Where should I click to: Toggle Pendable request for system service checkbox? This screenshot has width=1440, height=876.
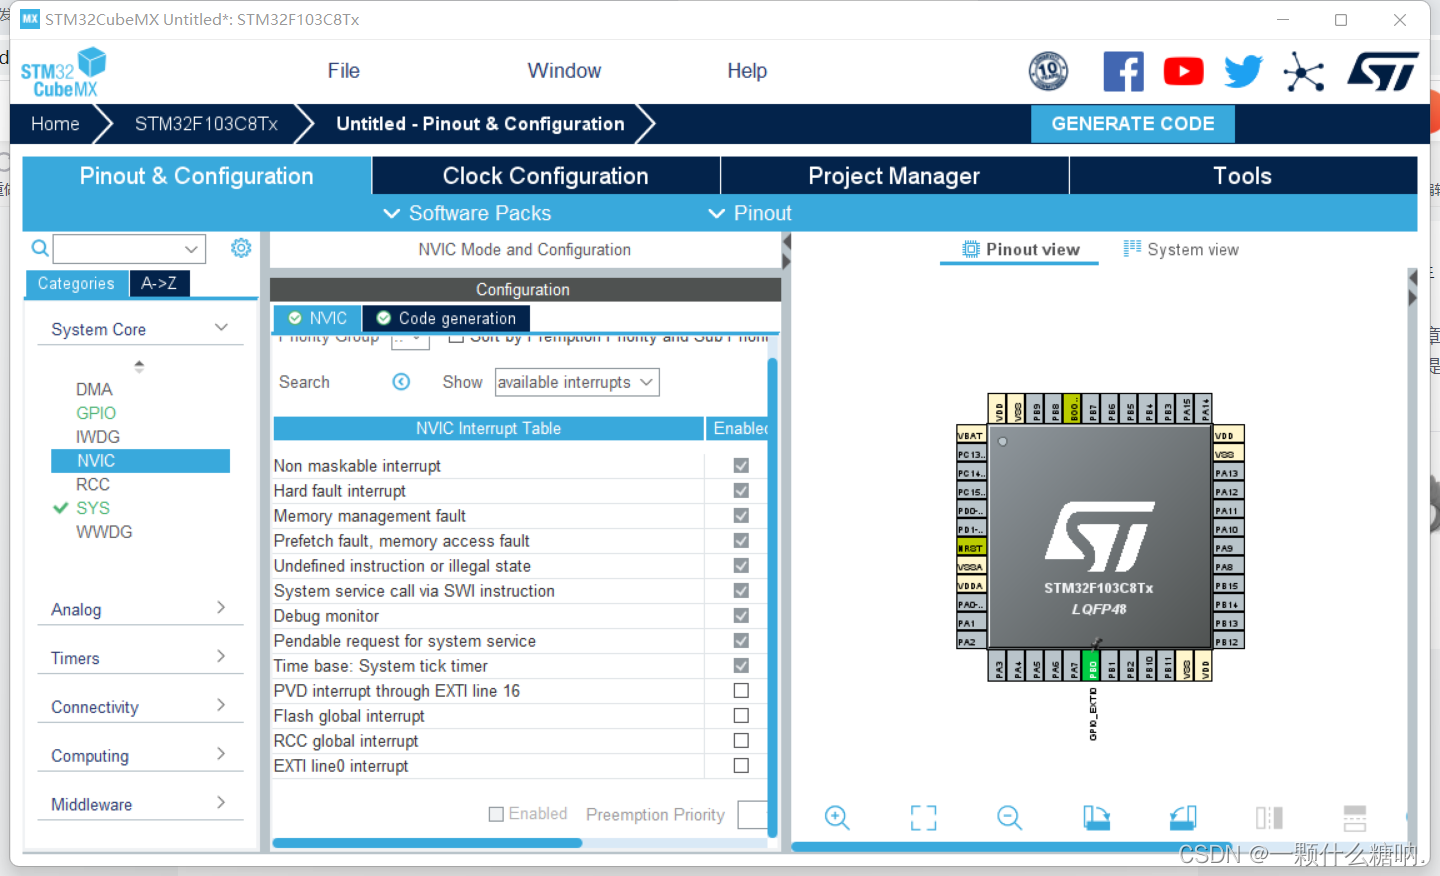(741, 640)
